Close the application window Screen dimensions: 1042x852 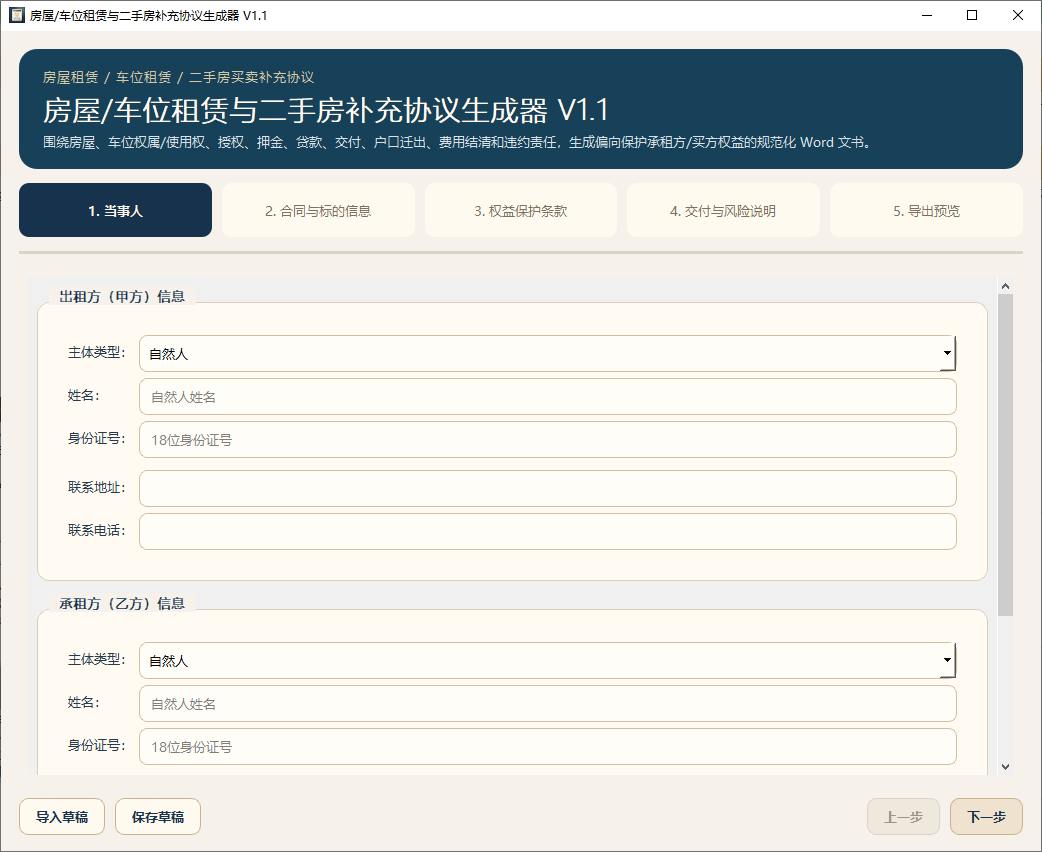coord(1017,15)
